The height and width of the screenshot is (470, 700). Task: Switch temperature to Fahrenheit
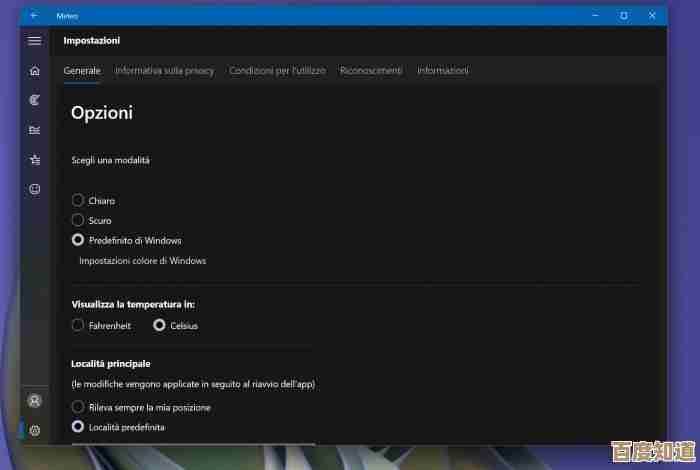[78, 325]
